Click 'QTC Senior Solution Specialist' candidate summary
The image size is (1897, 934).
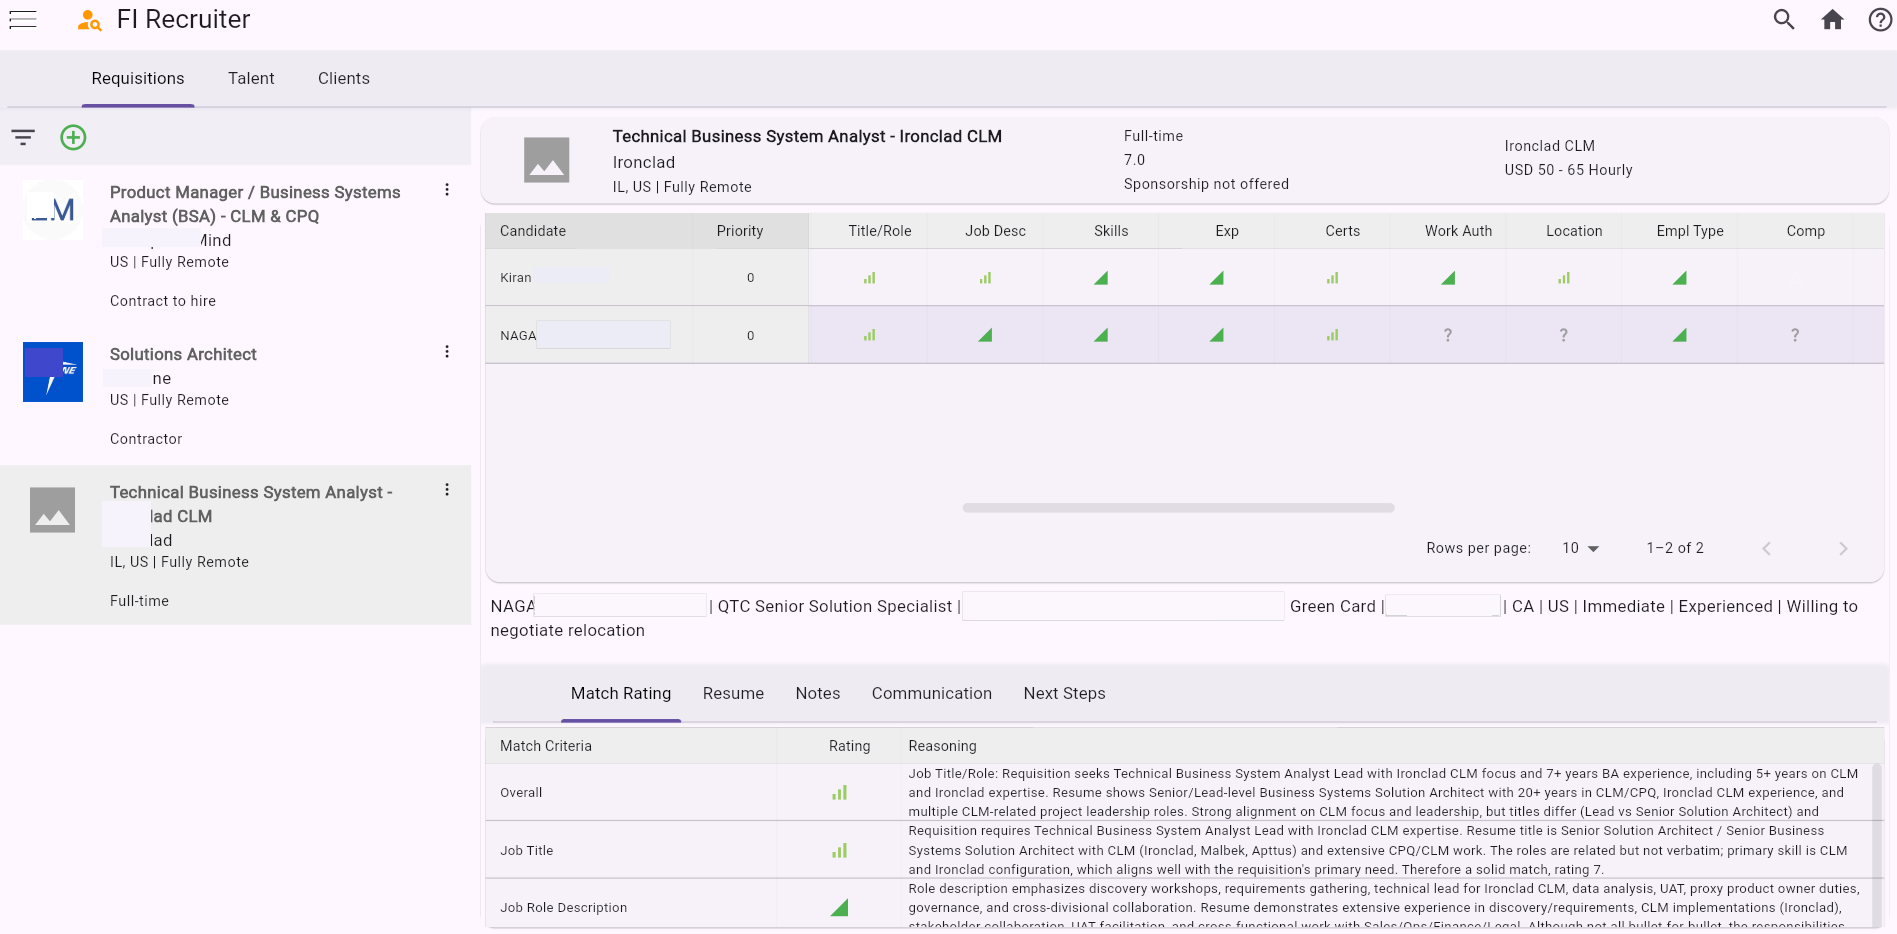click(835, 606)
